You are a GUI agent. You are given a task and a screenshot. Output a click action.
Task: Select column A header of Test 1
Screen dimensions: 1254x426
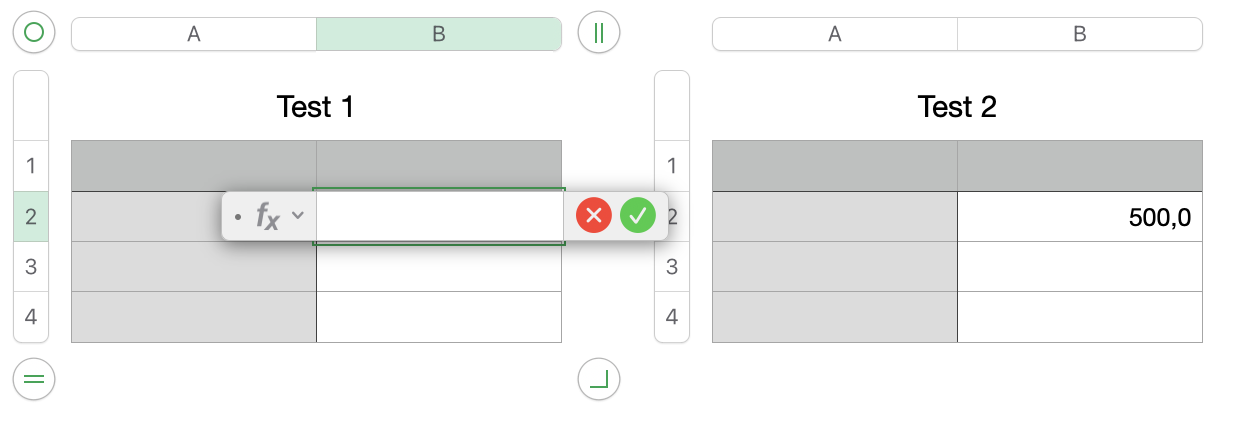[x=194, y=34]
